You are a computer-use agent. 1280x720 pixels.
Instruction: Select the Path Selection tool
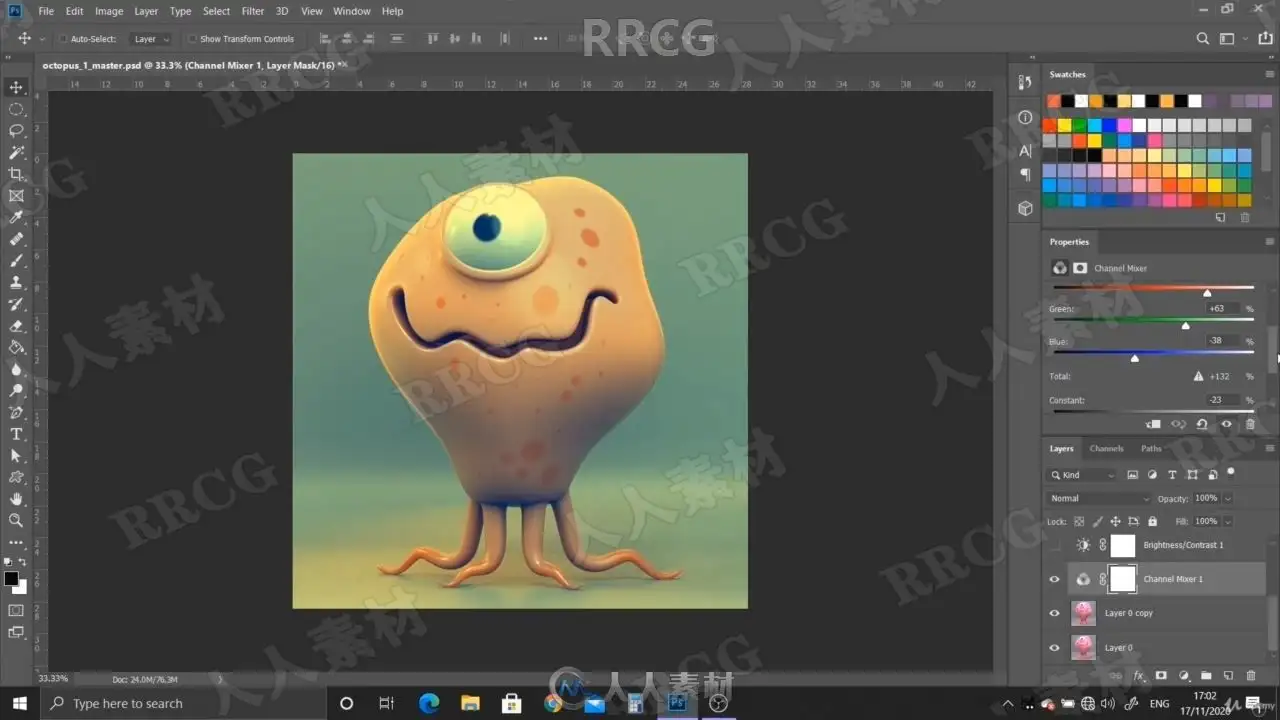coord(16,455)
